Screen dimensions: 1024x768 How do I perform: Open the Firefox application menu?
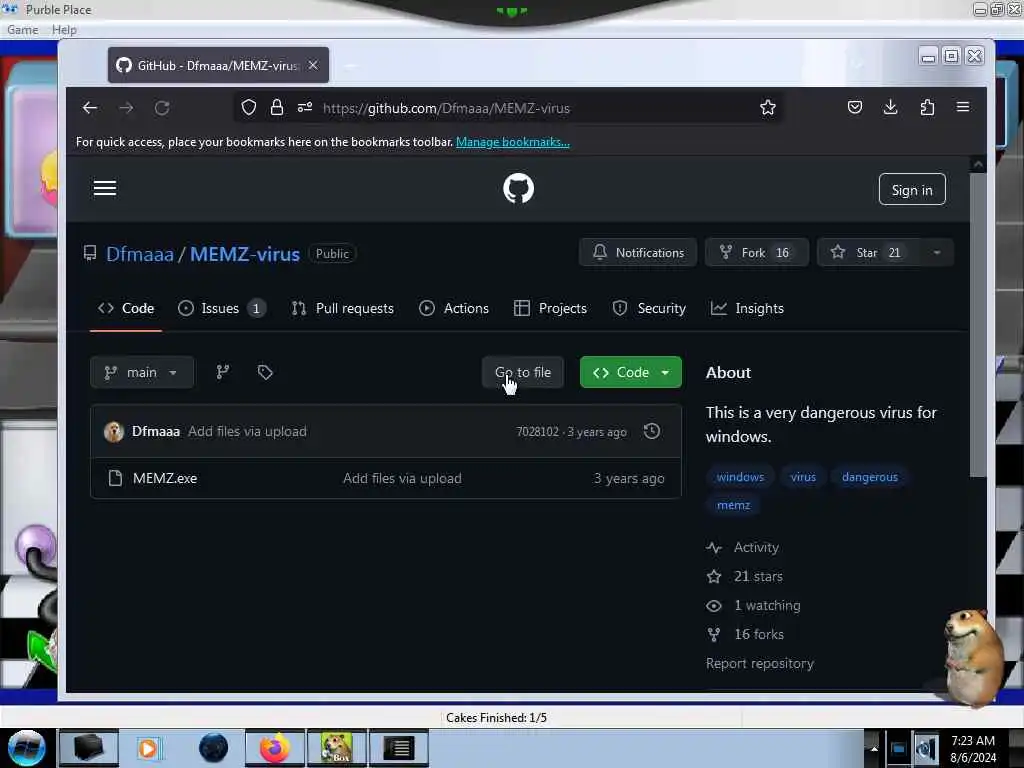(963, 106)
